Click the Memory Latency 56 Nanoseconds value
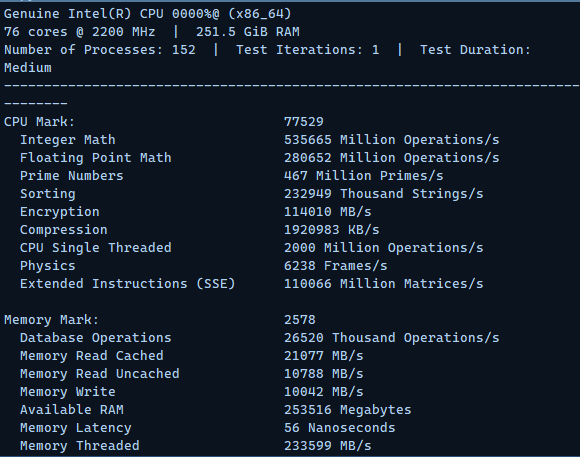 340,428
